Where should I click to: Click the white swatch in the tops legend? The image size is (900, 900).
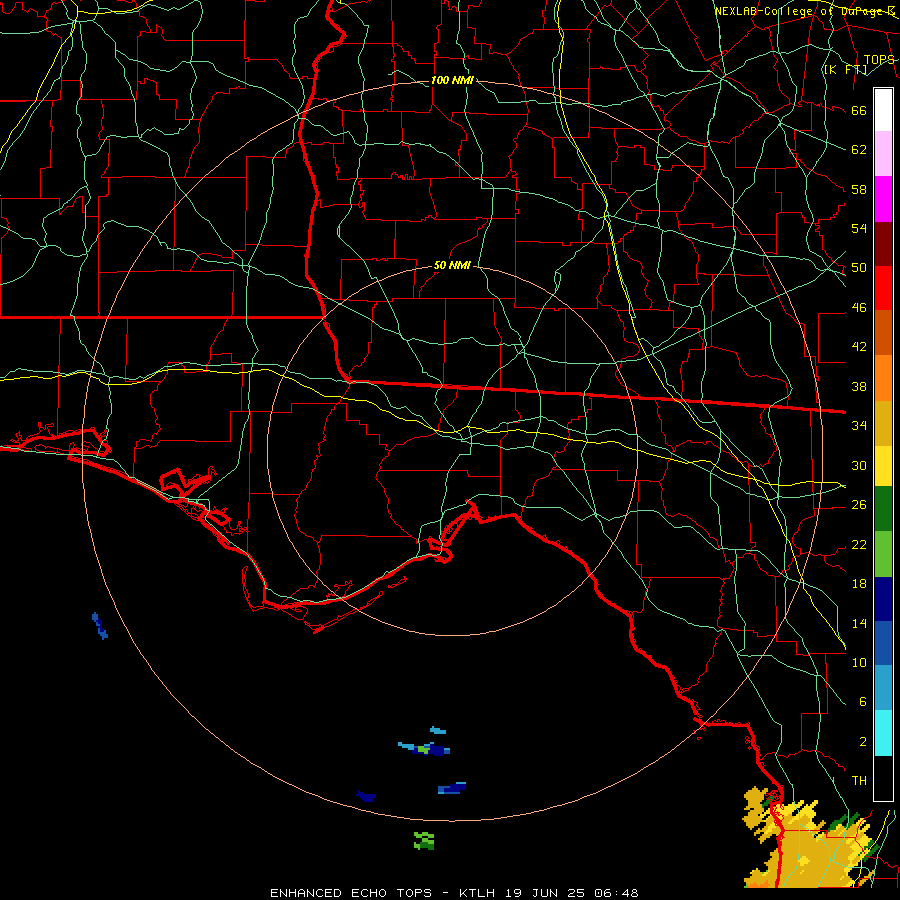tap(883, 110)
